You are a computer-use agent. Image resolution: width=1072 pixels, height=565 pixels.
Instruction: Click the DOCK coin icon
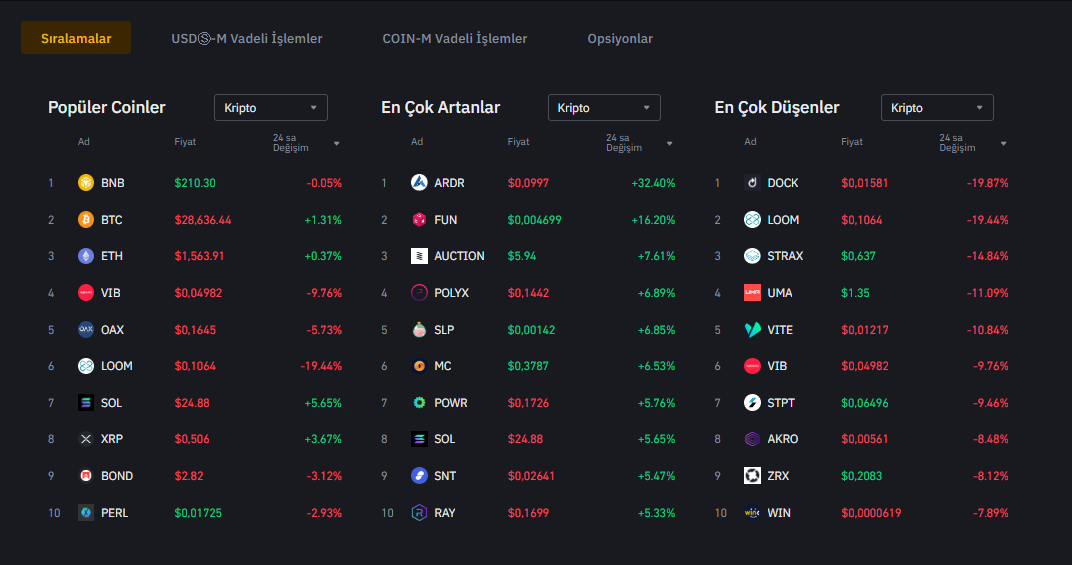point(753,183)
